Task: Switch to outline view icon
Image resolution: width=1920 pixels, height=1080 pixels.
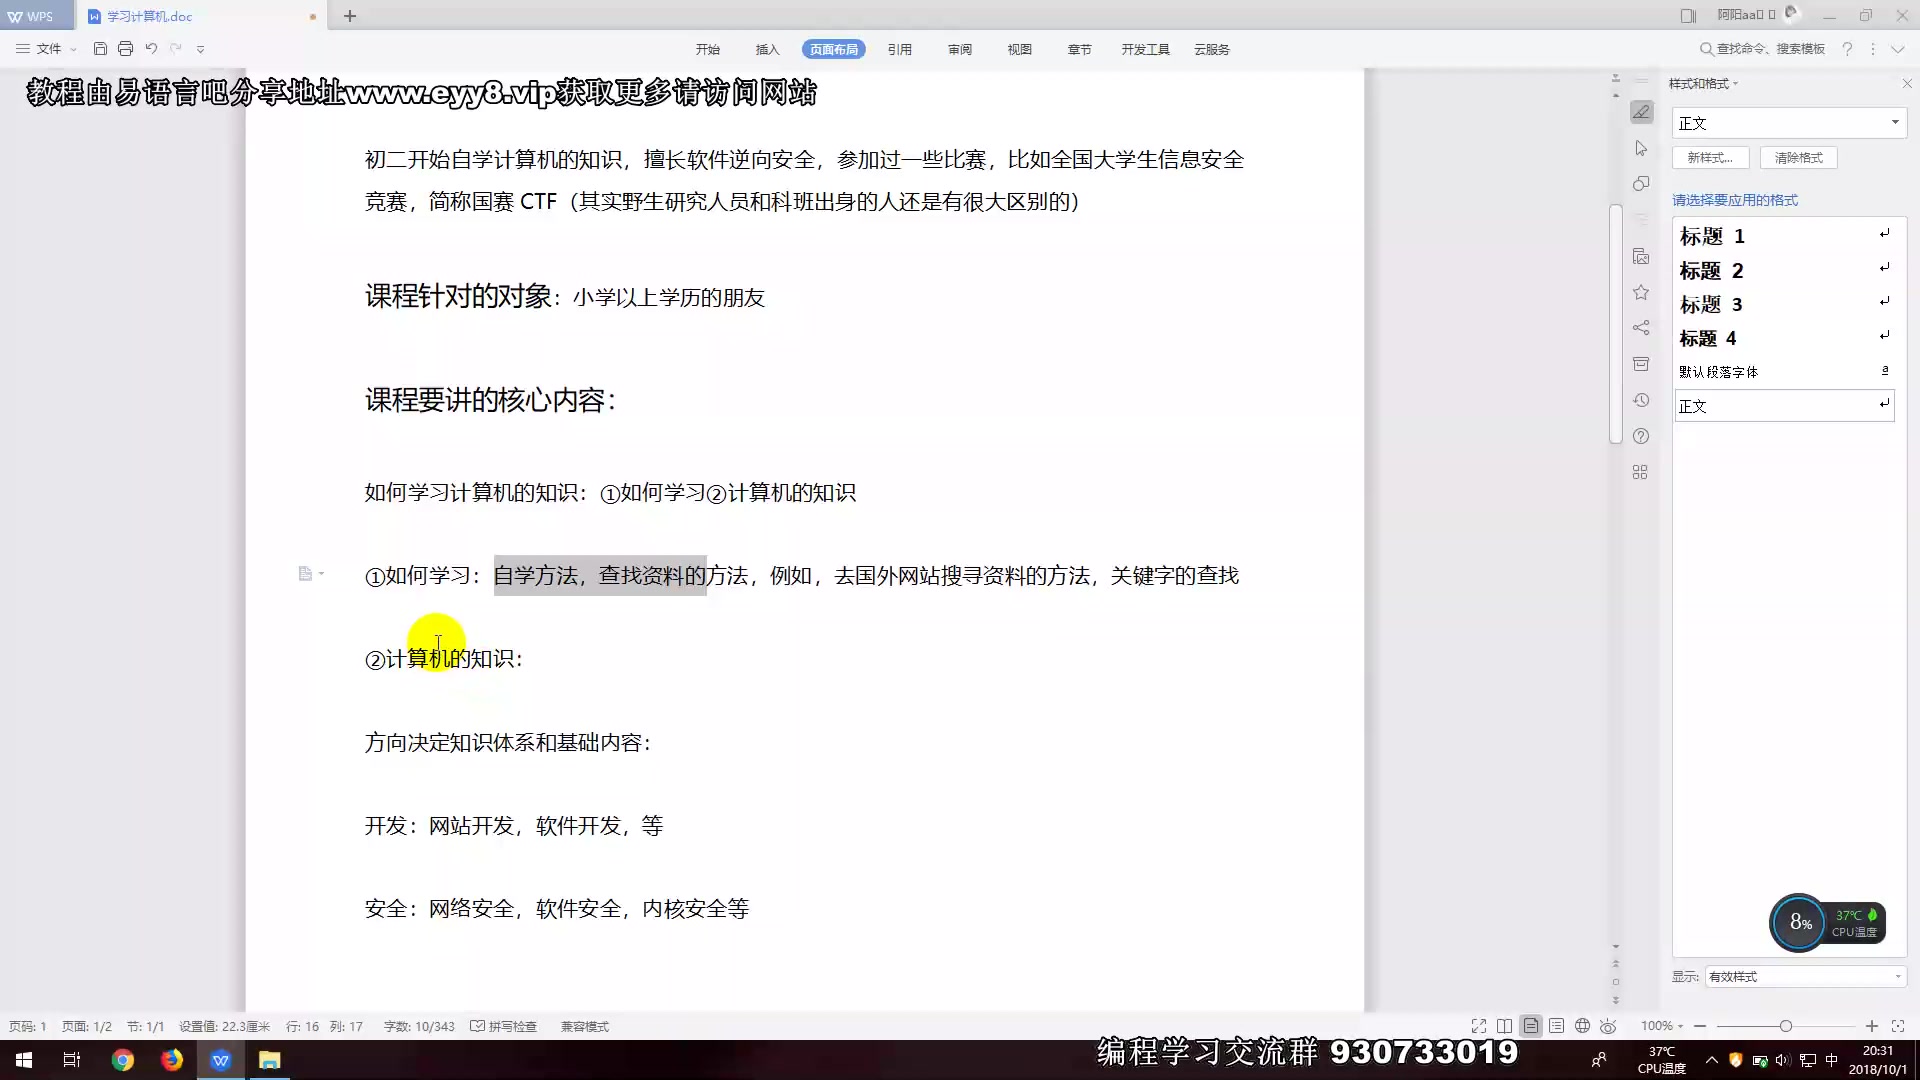Action: tap(1557, 1026)
